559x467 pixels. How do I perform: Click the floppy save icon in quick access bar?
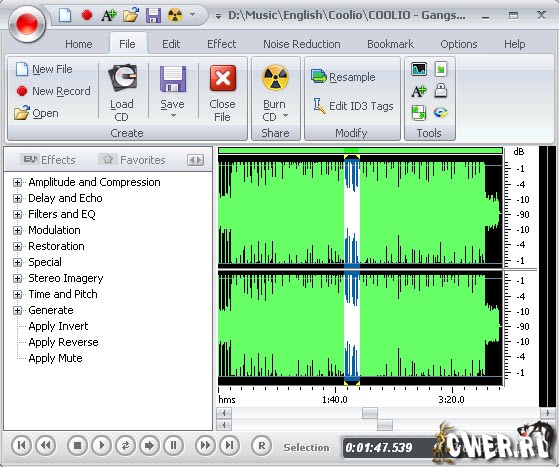[153, 15]
